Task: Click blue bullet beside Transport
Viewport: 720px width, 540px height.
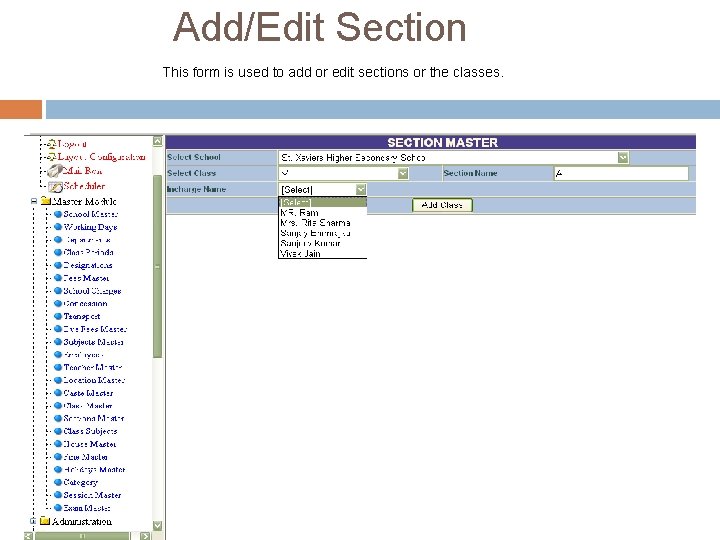Action: [58, 316]
